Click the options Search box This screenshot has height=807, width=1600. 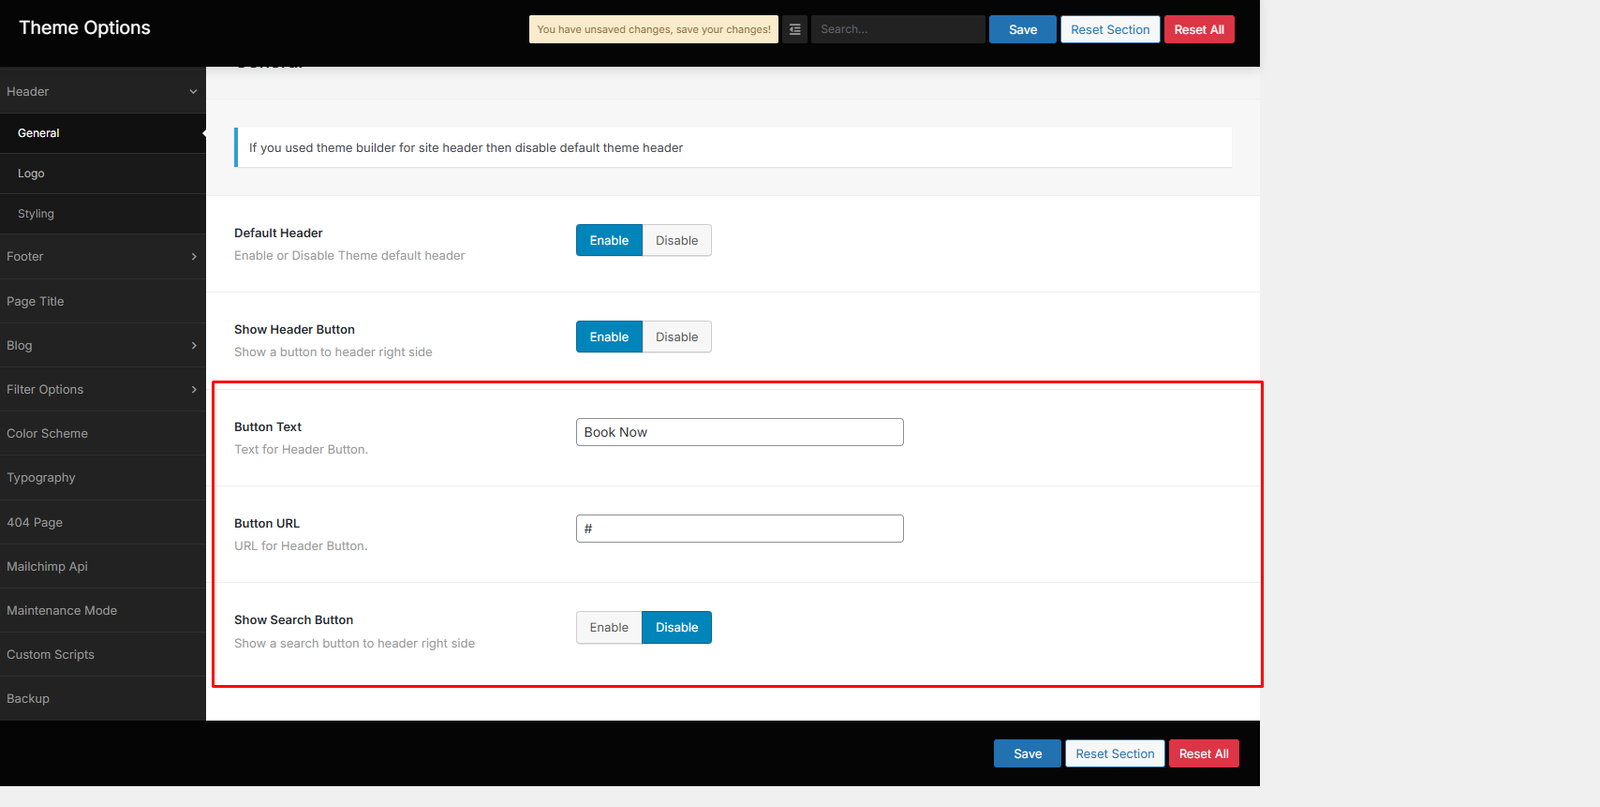(897, 30)
